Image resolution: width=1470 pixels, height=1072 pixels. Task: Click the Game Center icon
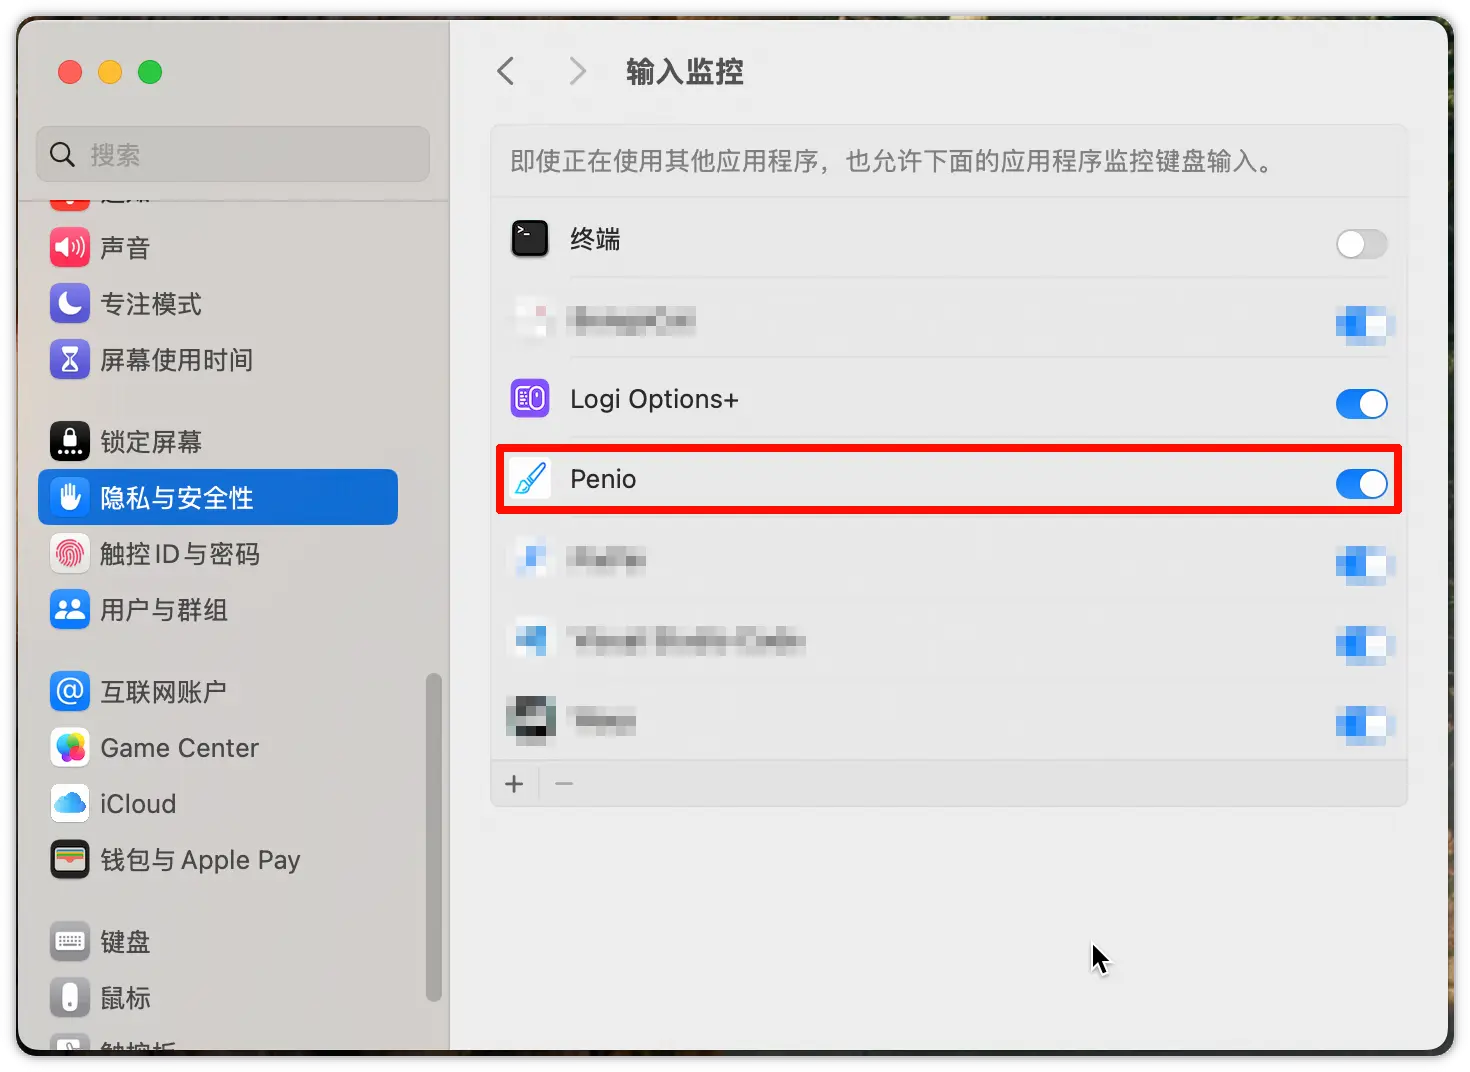click(70, 747)
